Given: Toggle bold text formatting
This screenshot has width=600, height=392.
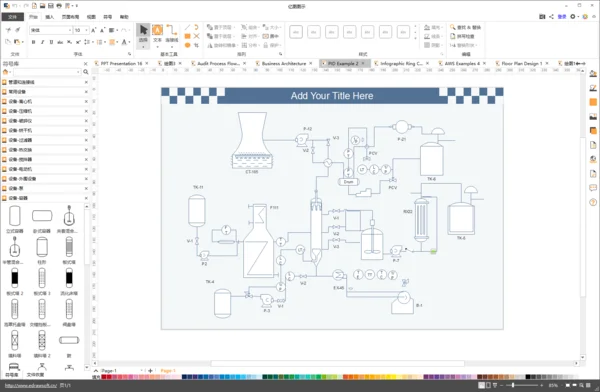Looking at the screenshot, I should click(x=33, y=42).
